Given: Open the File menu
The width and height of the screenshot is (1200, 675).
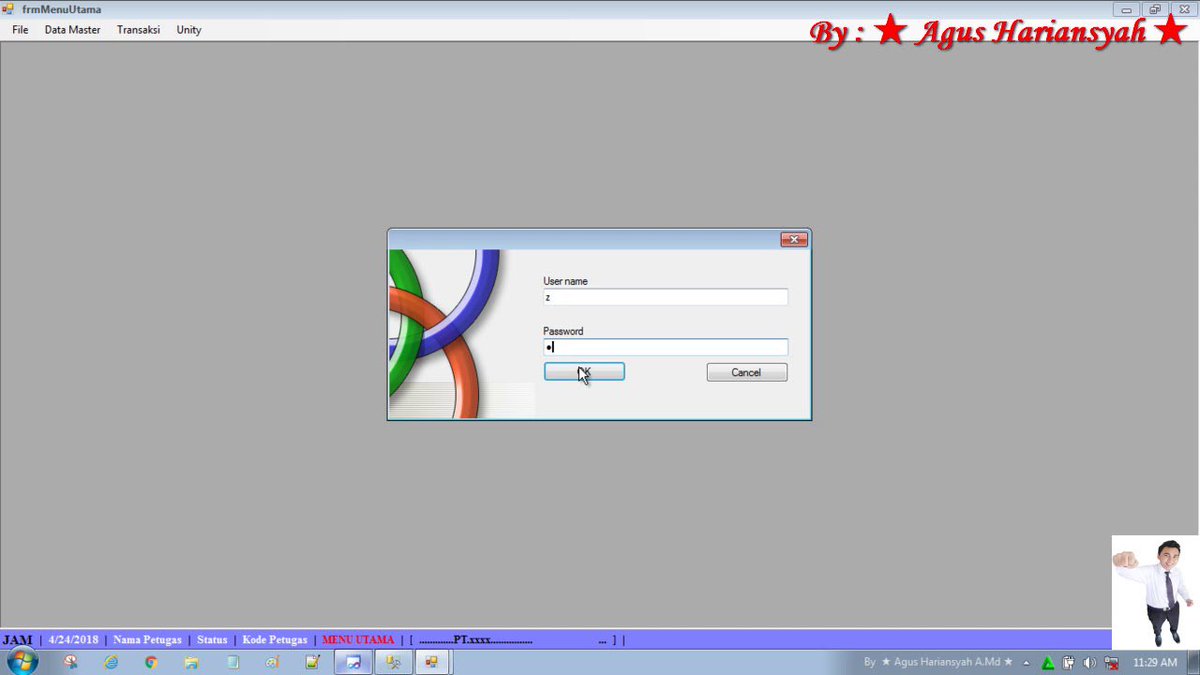Looking at the screenshot, I should click(x=19, y=29).
